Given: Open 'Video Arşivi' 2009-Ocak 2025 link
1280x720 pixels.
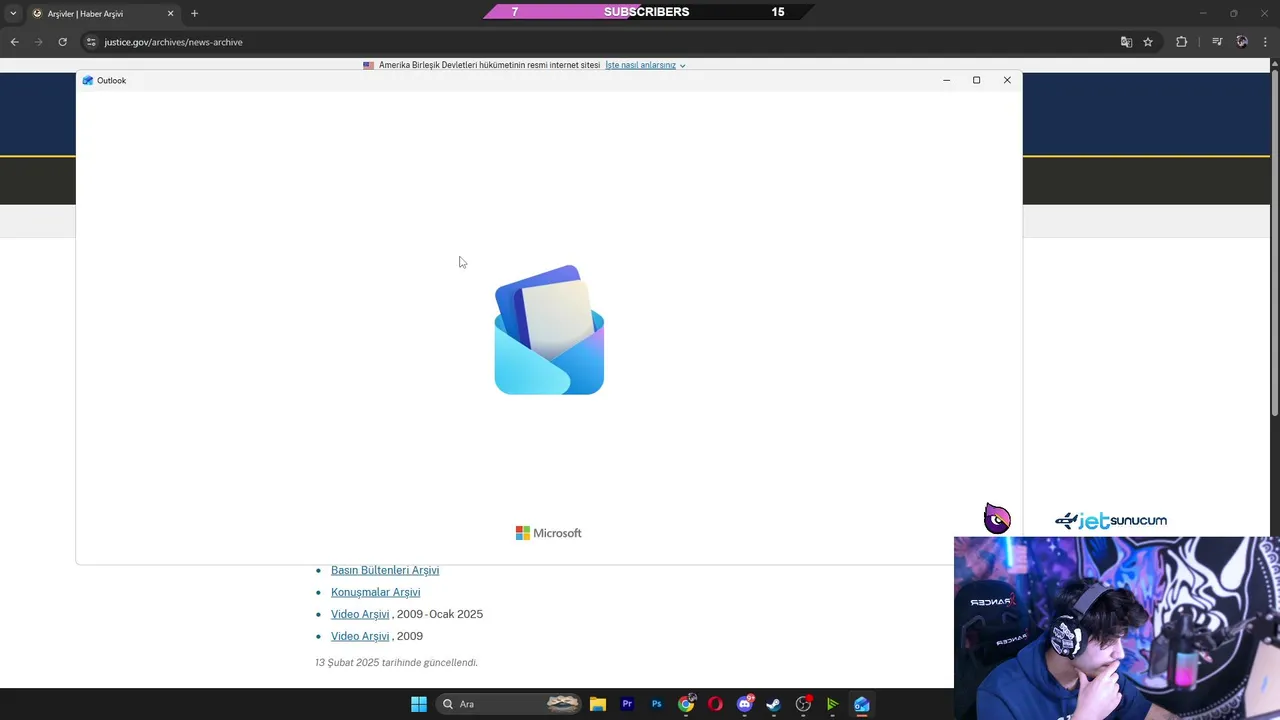Looking at the screenshot, I should [x=360, y=614].
